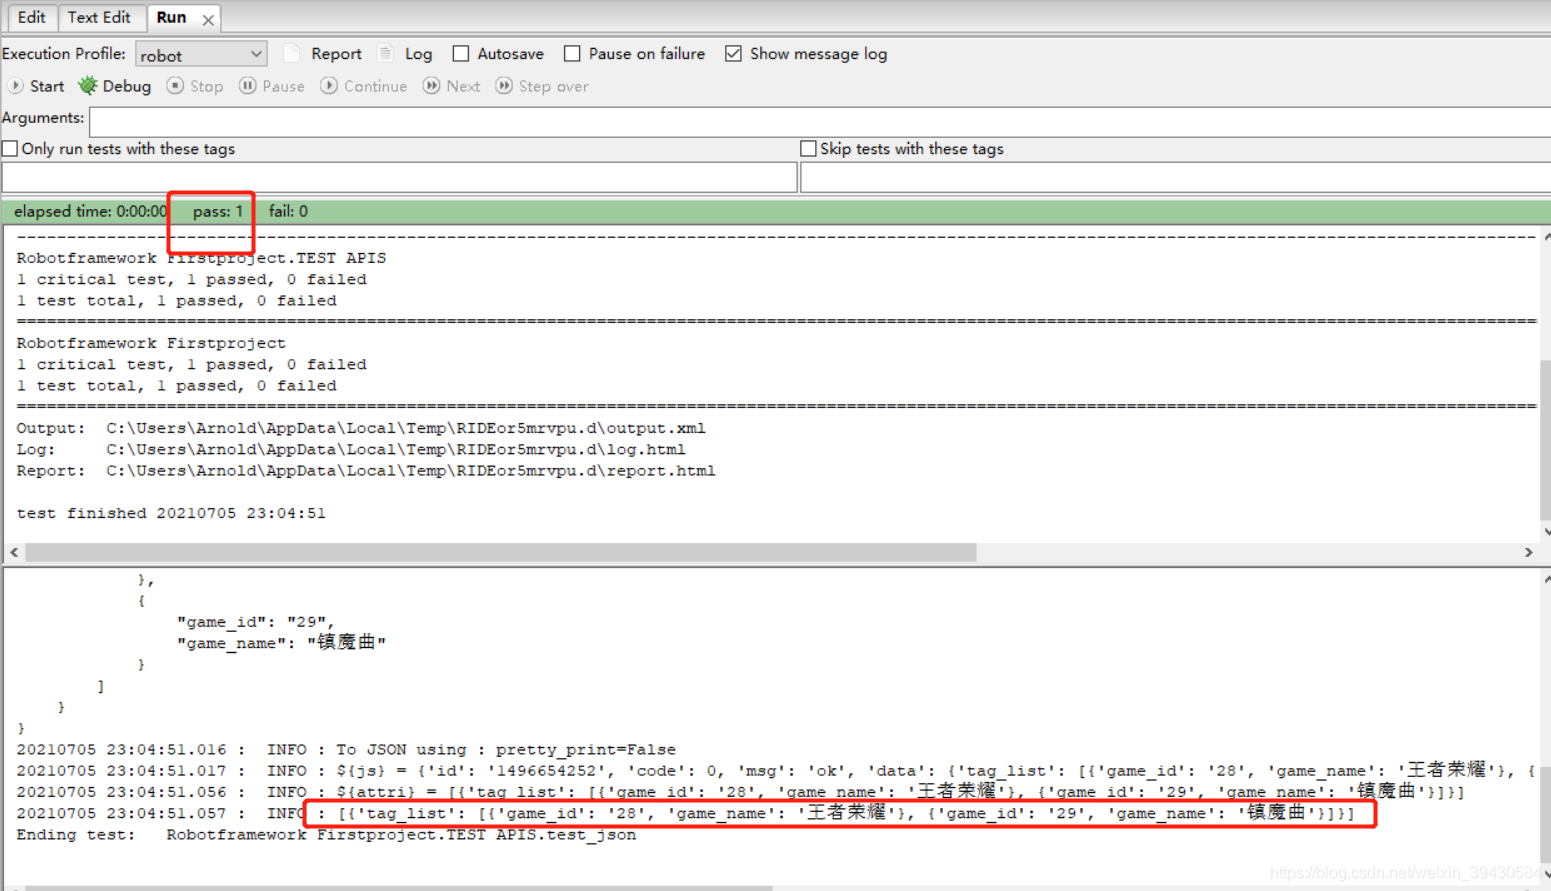Click the Continue icon
This screenshot has height=891, width=1551.
[x=363, y=86]
